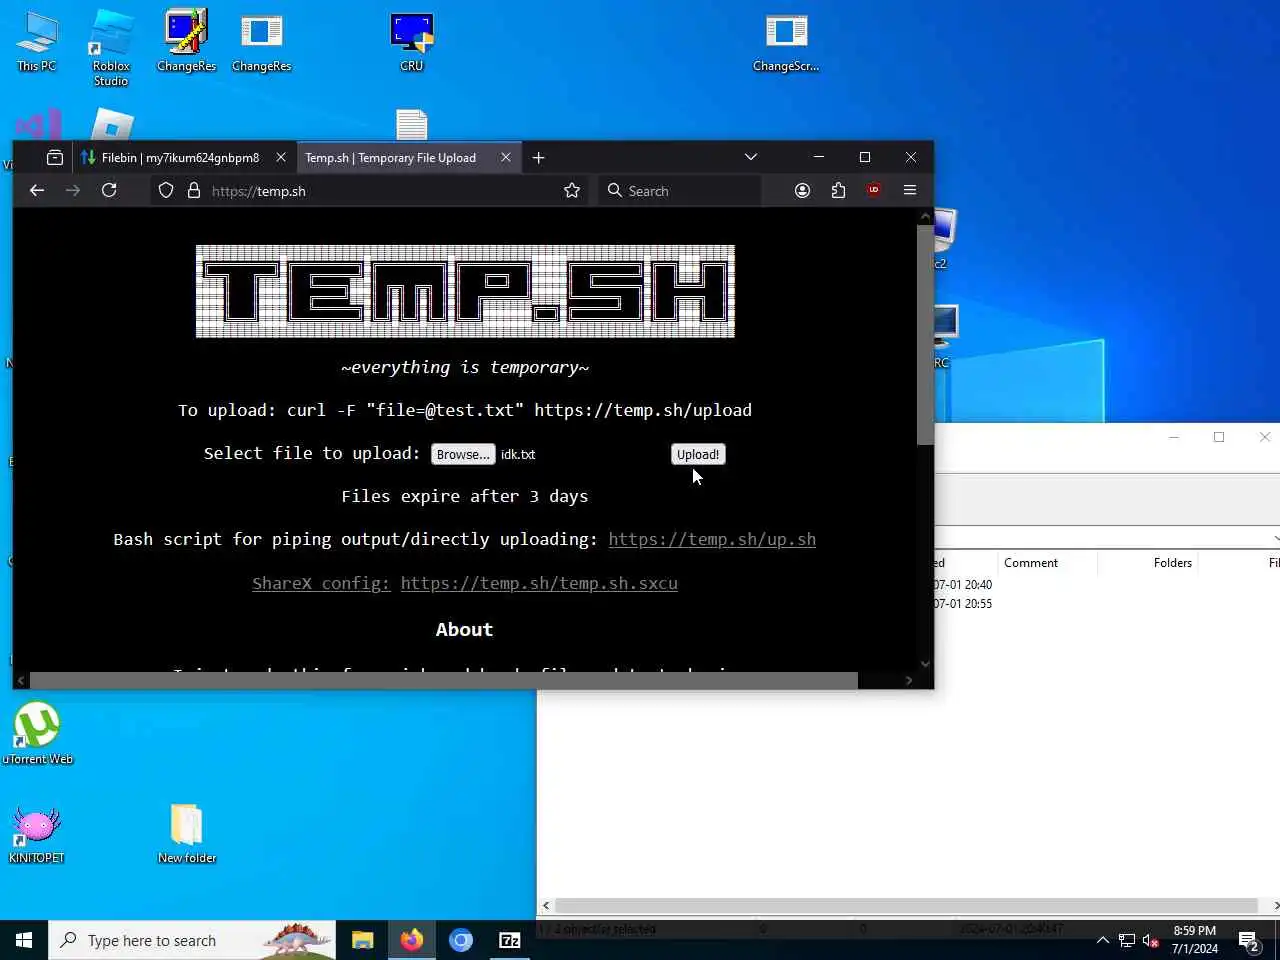1280x960 pixels.
Task: Click the taskbar search box
Action: coord(192,940)
